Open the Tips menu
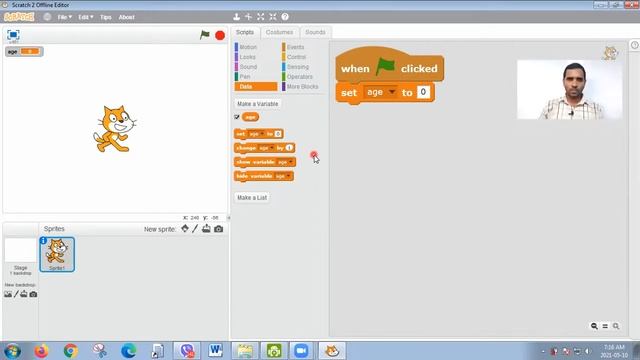The width and height of the screenshot is (640, 360). point(106,17)
